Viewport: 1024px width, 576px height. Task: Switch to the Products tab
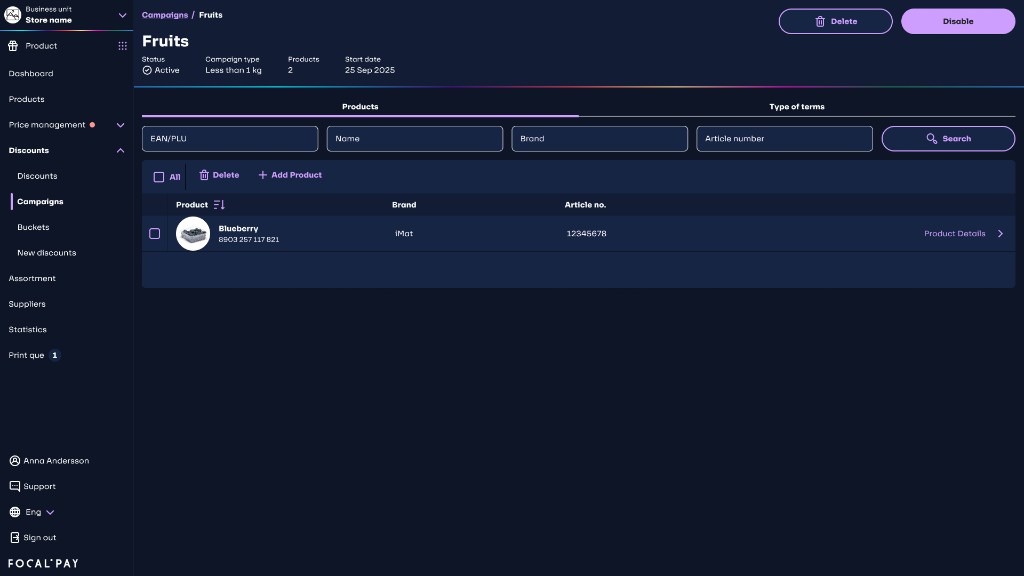click(360, 106)
